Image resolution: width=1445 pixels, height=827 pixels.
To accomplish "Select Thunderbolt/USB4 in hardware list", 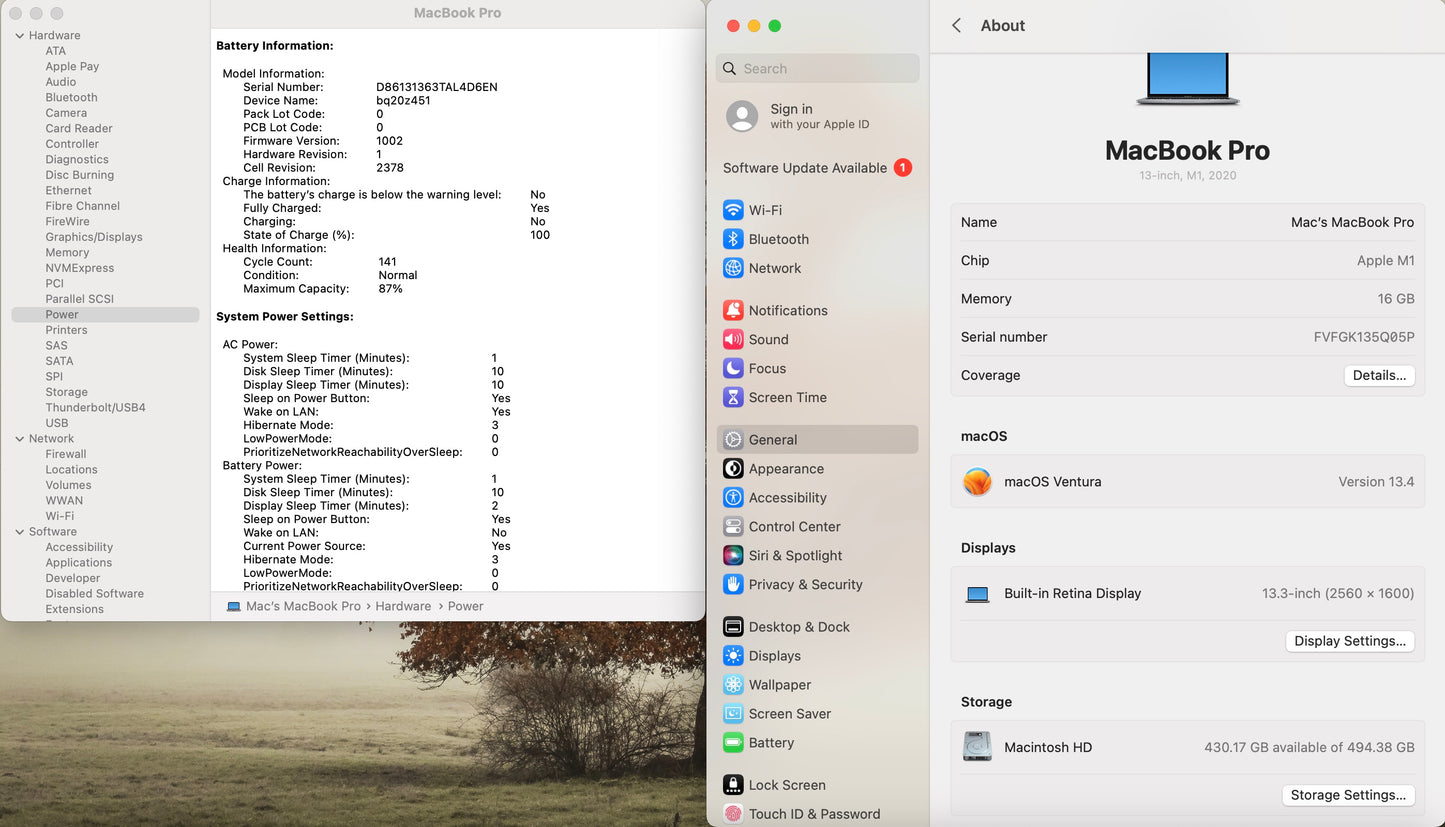I will point(95,408).
